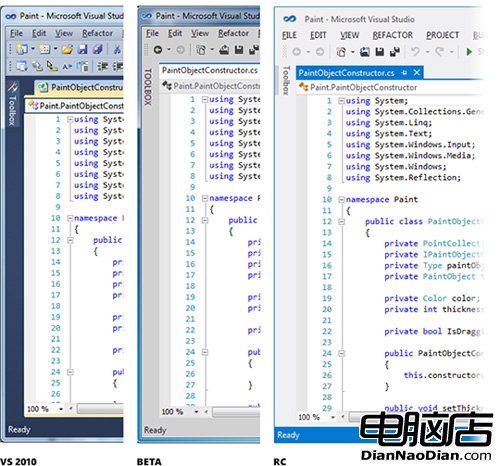This screenshot has width=500, height=466.
Task: Click green Start debugging arrow in RC window
Action: click(x=469, y=52)
